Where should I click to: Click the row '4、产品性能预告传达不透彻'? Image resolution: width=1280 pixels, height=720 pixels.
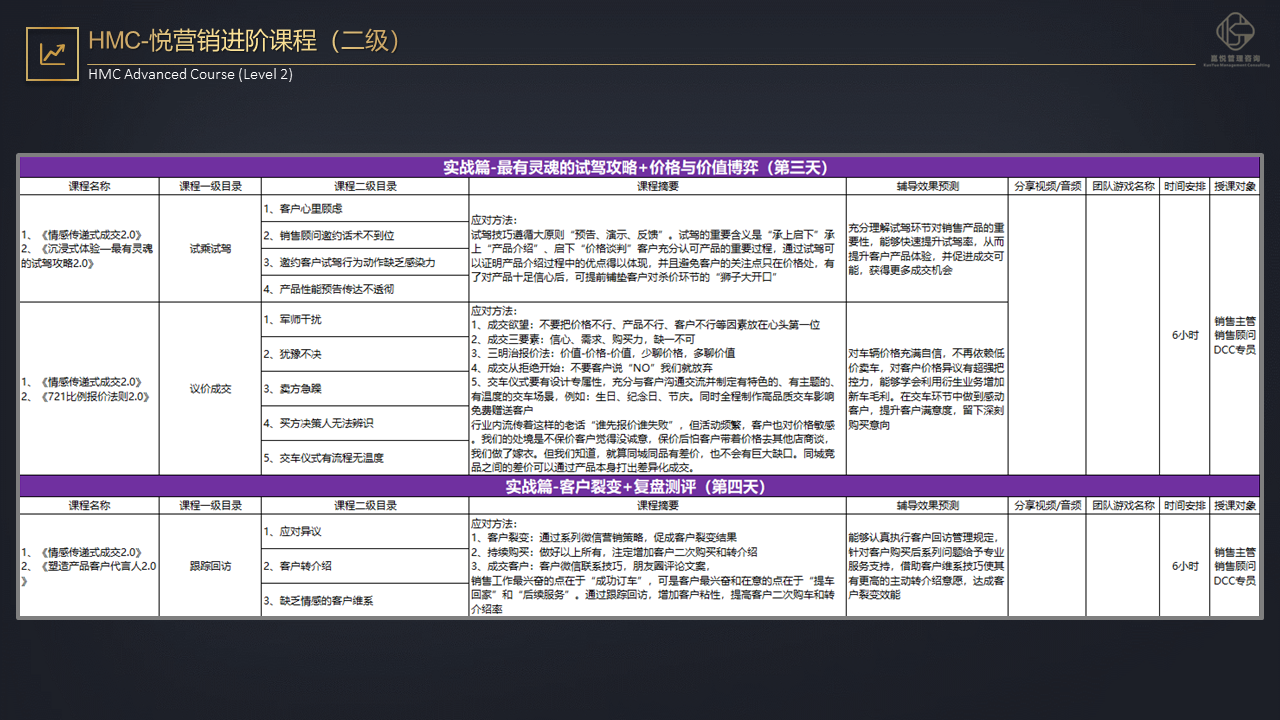(364, 289)
